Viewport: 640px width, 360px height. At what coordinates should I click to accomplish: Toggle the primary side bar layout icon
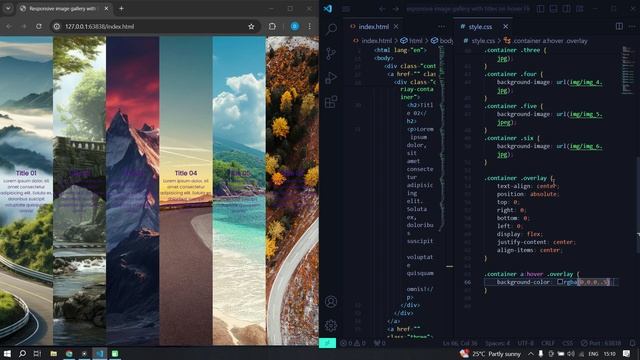click(540, 9)
